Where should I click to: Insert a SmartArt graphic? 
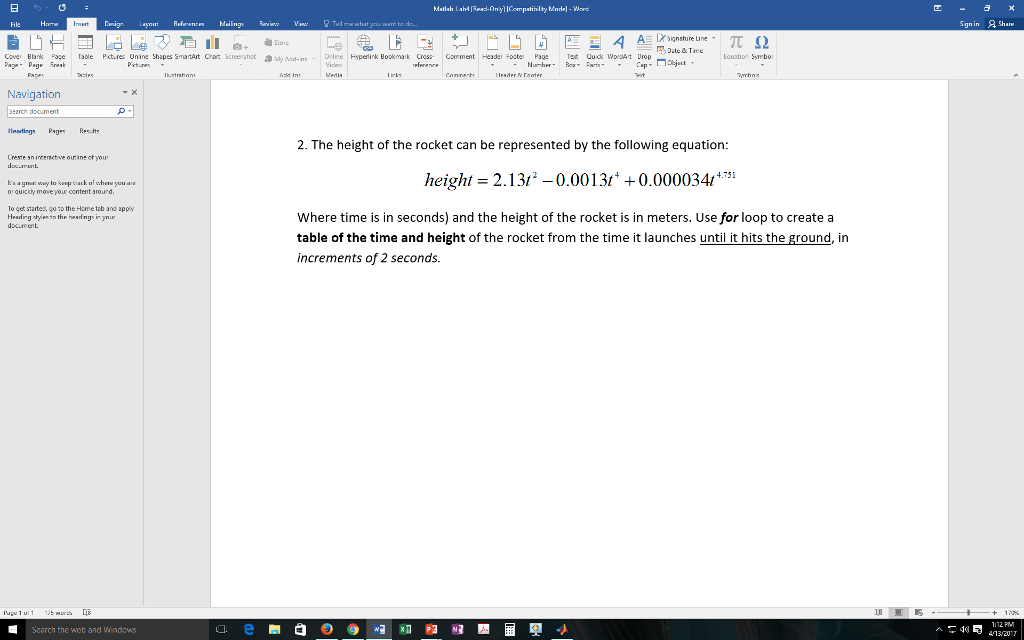[x=187, y=47]
